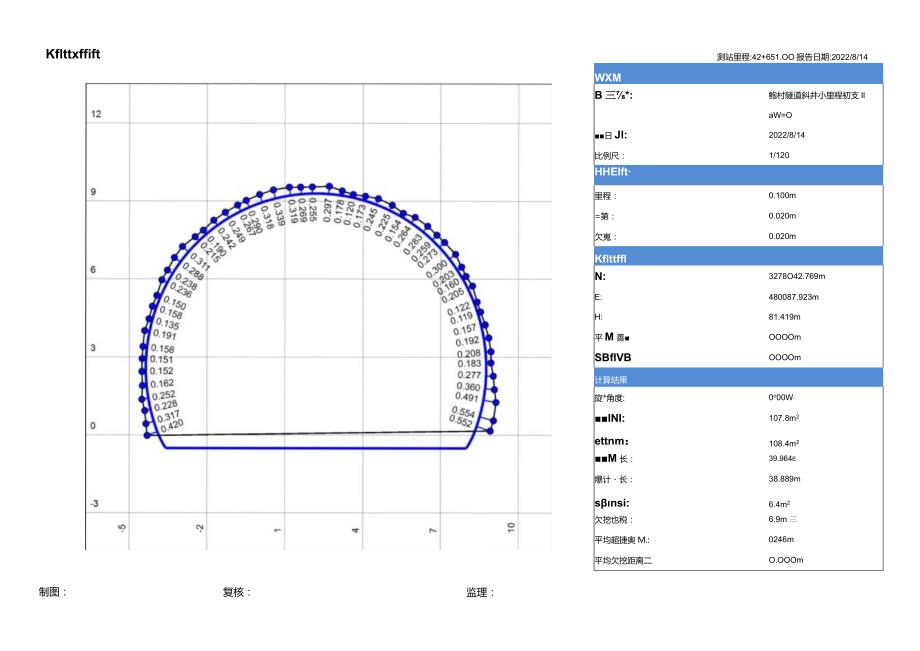Viewport: 920px width, 651px height.
Task: Click the 107.8m² area value
Action: pos(784,419)
